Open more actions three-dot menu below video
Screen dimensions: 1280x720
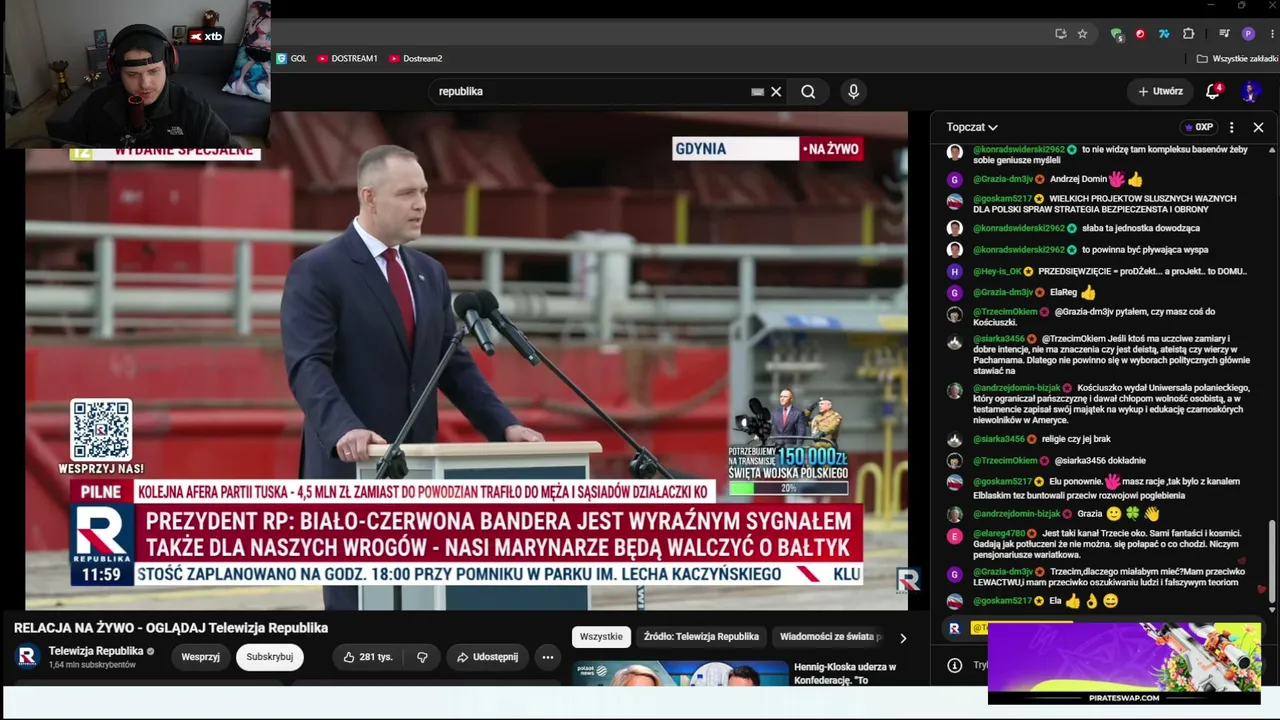pyautogui.click(x=548, y=657)
